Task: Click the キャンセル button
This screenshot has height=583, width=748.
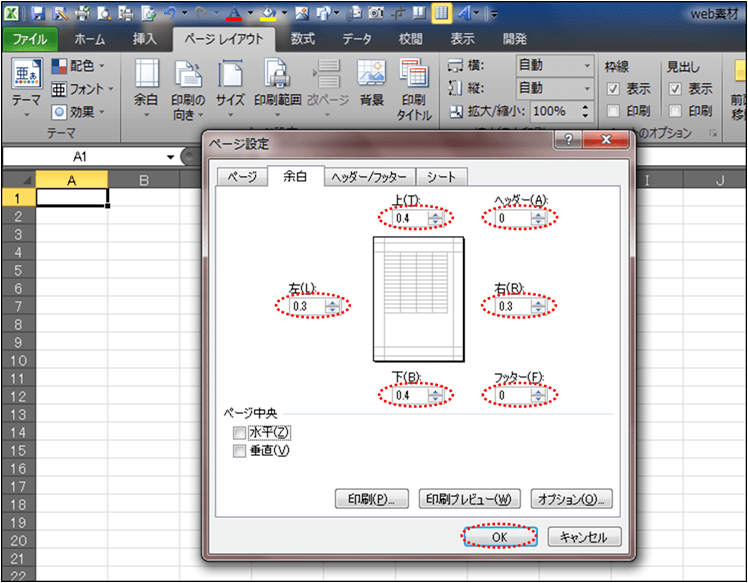Action: point(584,537)
